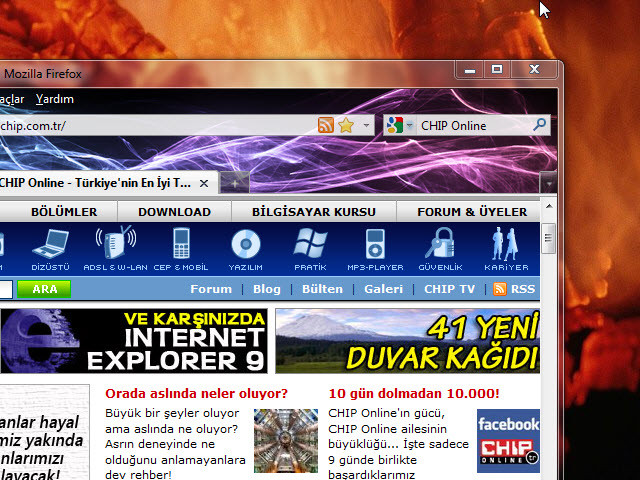This screenshot has height=480, width=640.
Task: Maximize the Firefox window
Action: (x=497, y=69)
